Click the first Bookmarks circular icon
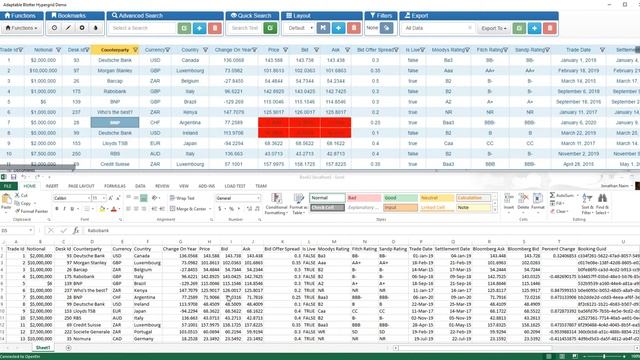The width and height of the screenshot is (640, 360). click(54, 28)
